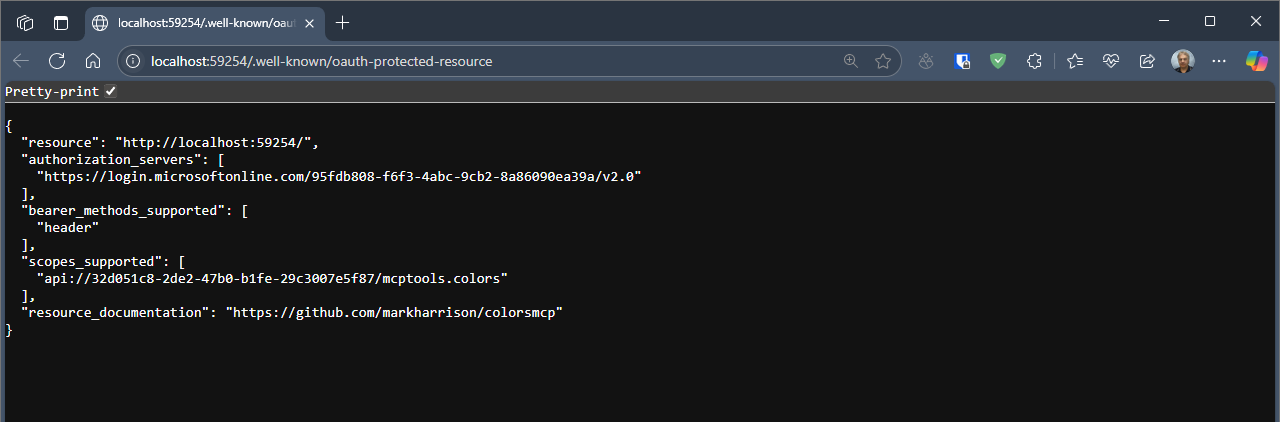Open the user profile avatar

coord(1183,61)
